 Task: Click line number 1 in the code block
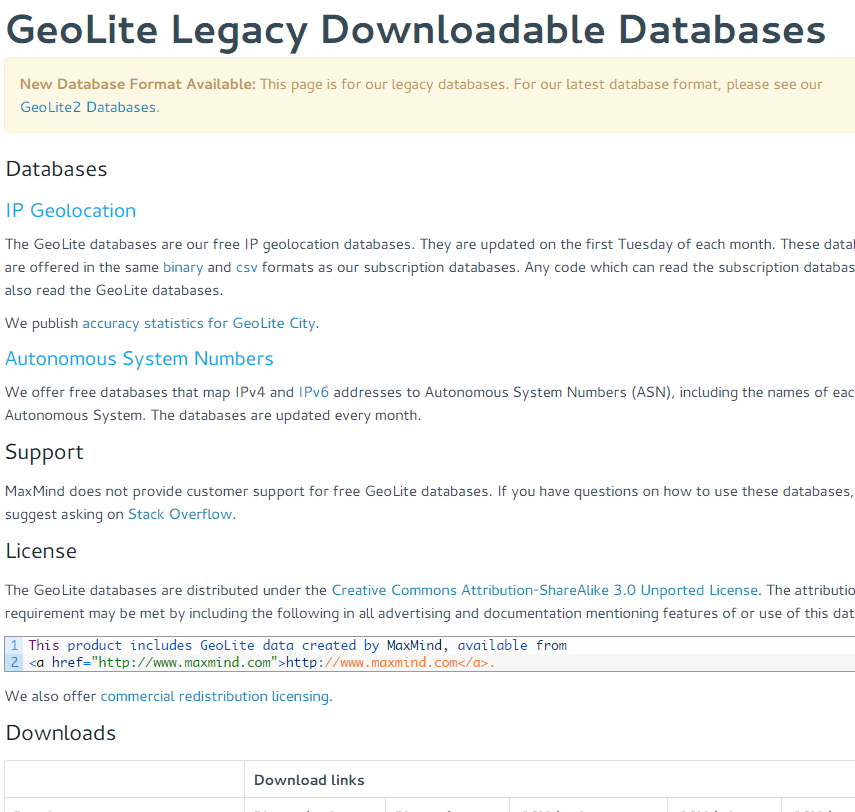pyautogui.click(x=14, y=646)
